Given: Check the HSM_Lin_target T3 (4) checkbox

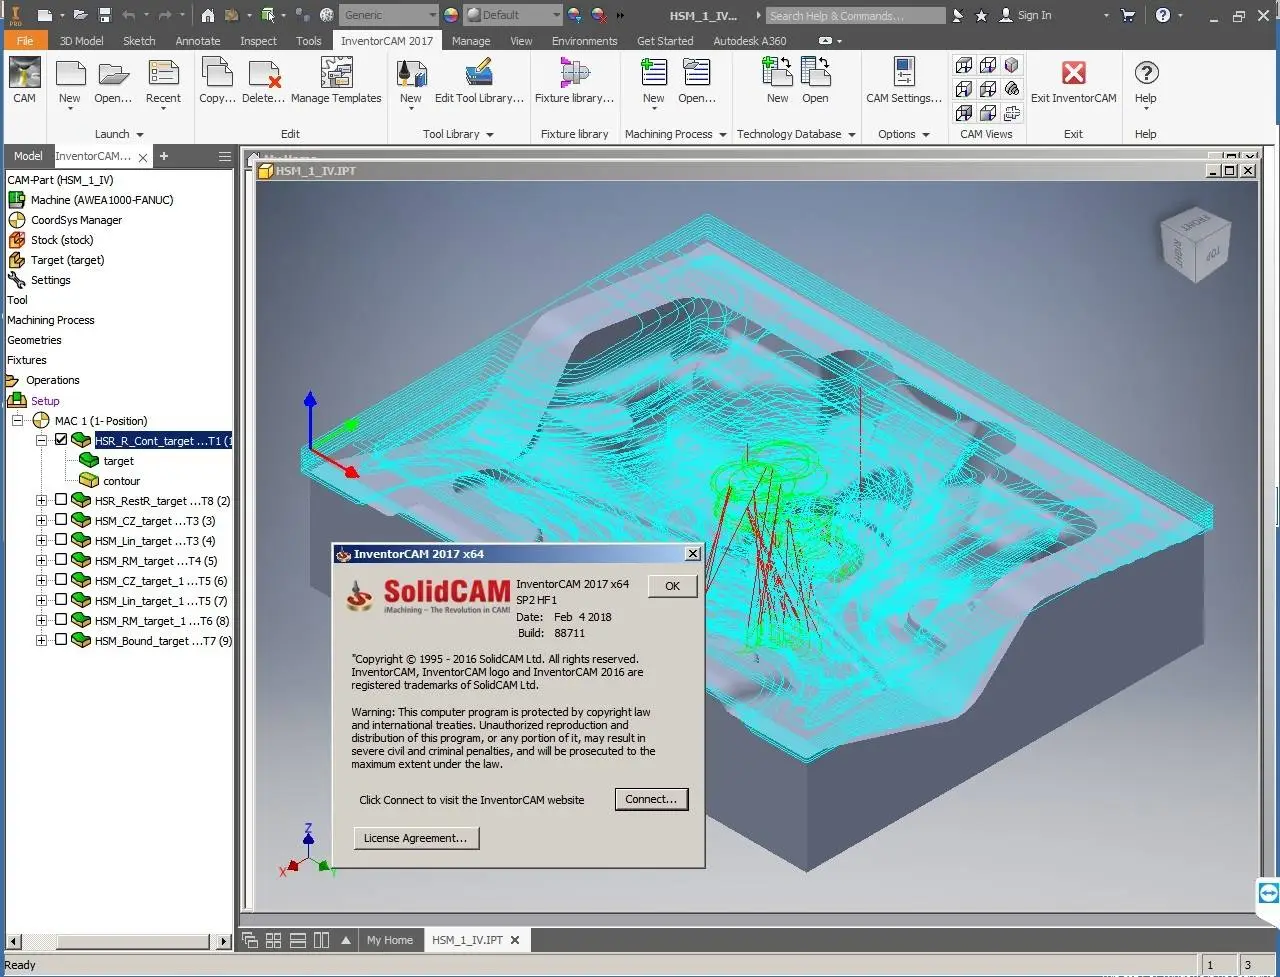Looking at the screenshot, I should pos(61,539).
